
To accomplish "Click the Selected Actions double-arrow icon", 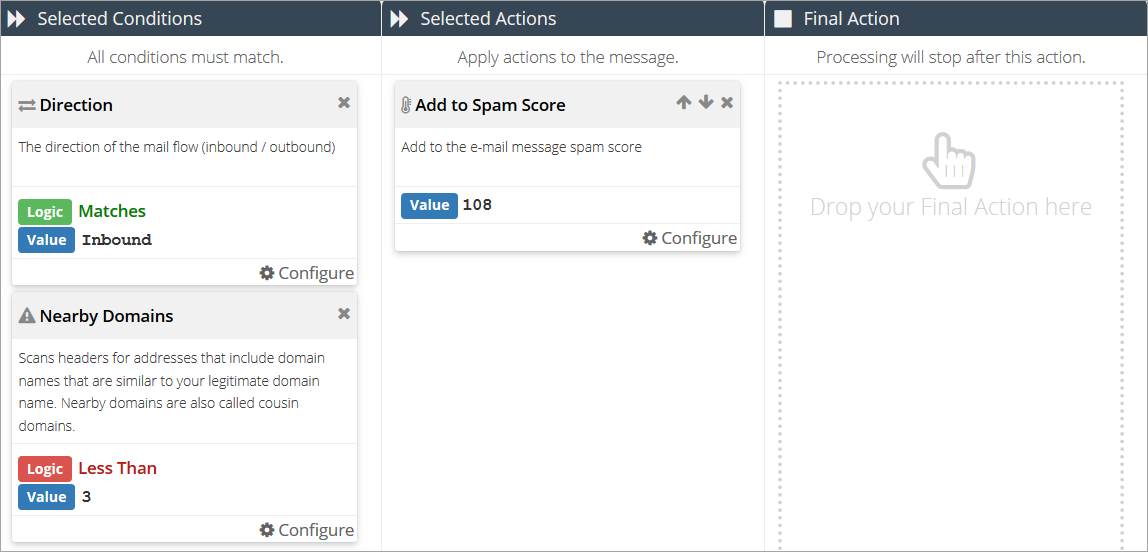I will pos(399,19).
